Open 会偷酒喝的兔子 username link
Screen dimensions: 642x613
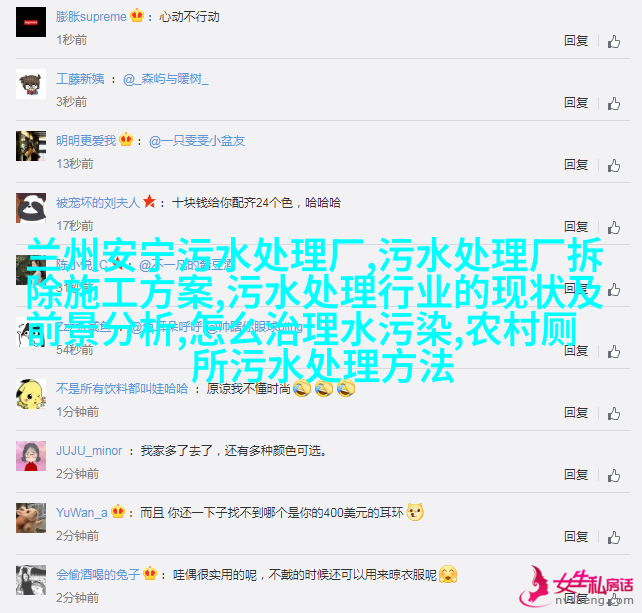(98, 575)
